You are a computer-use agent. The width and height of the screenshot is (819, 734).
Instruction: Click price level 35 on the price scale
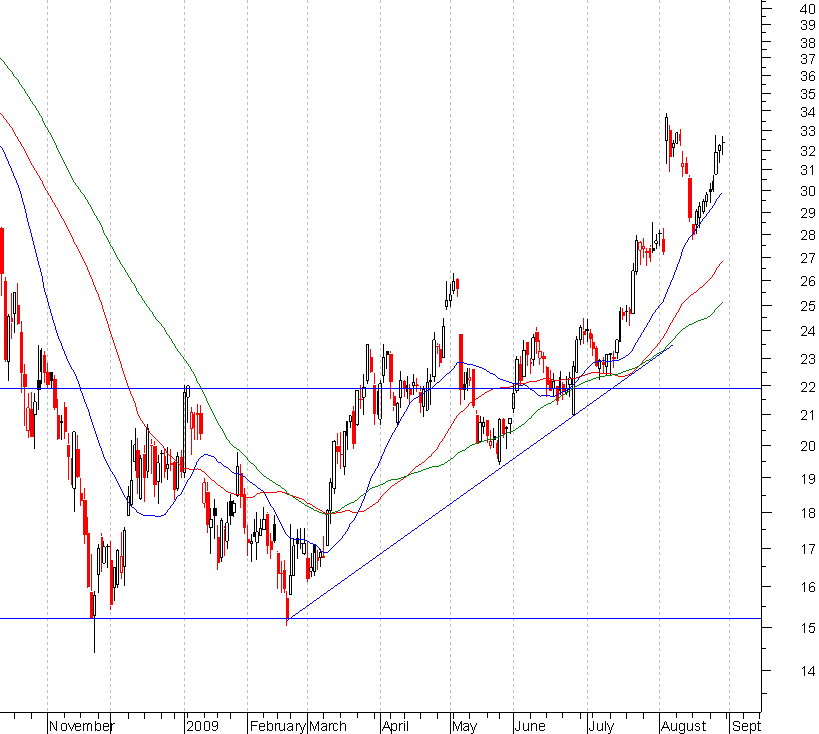pyautogui.click(x=808, y=95)
